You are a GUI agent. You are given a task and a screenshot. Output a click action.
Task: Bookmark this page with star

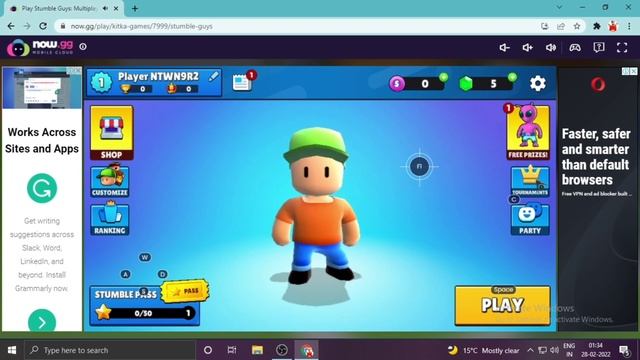pyautogui.click(x=577, y=26)
